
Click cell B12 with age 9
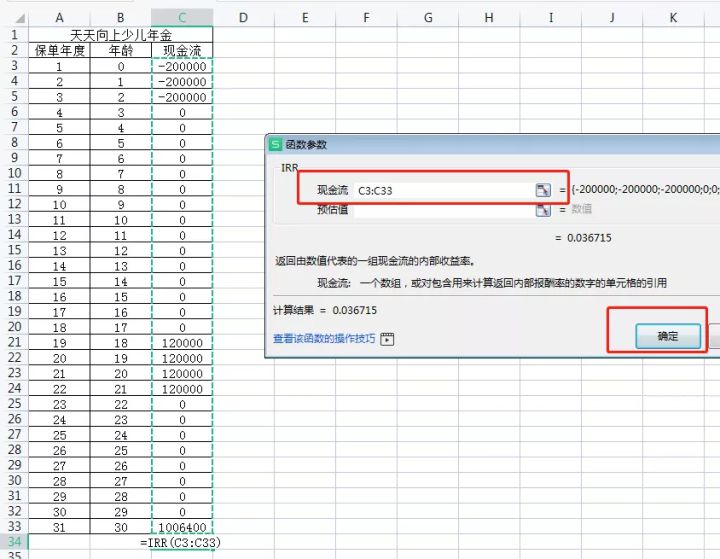click(x=120, y=204)
